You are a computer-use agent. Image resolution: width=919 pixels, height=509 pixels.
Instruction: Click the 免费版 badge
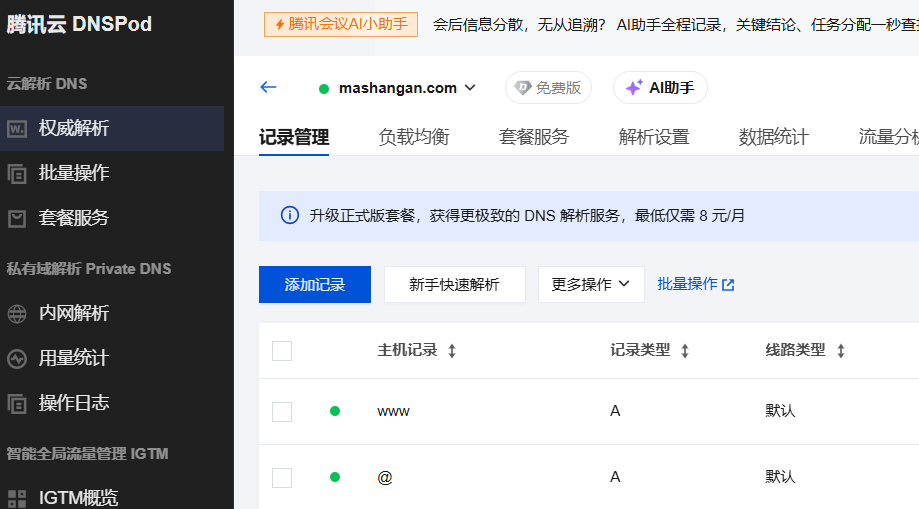(548, 87)
